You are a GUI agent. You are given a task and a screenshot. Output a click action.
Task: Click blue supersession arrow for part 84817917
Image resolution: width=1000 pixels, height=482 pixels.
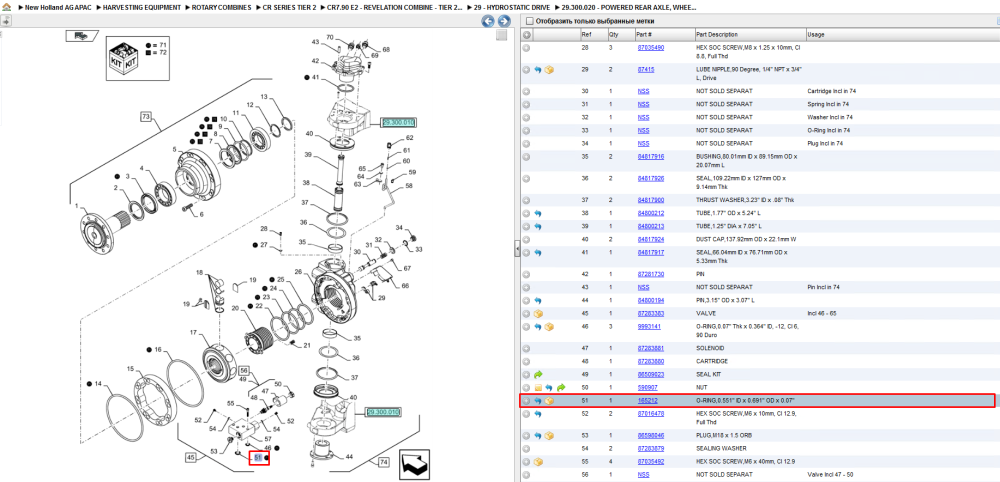pos(538,253)
